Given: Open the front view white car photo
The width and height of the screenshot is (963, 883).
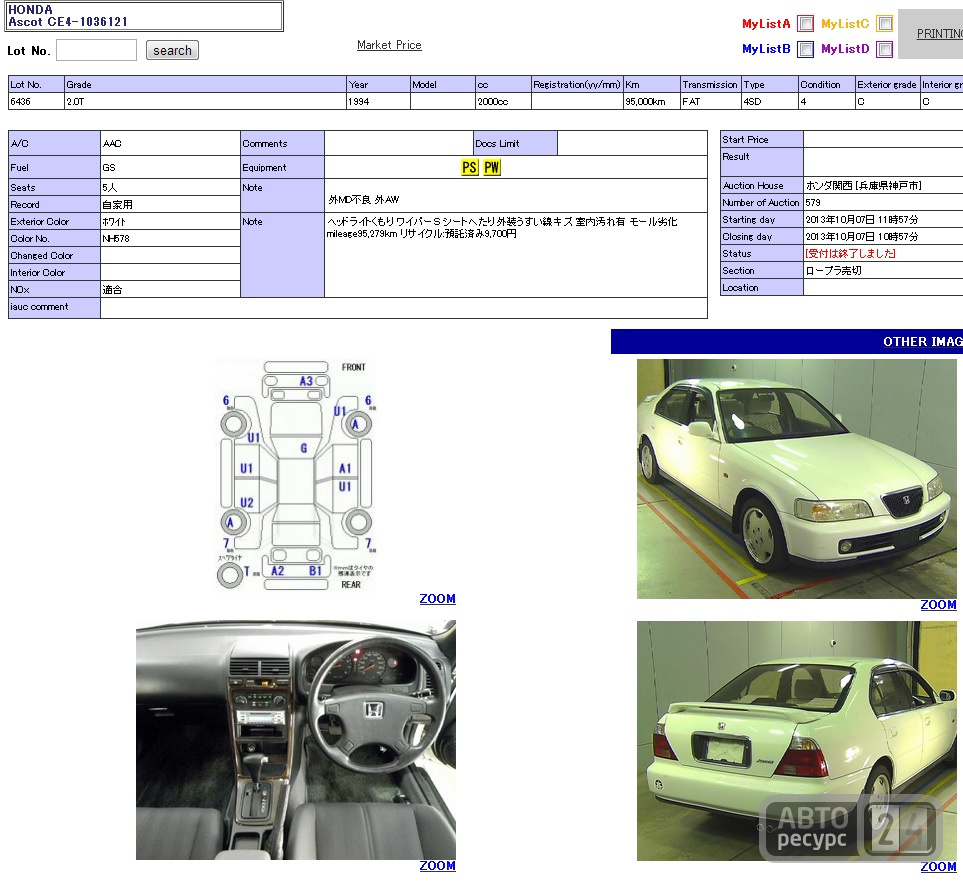Looking at the screenshot, I should pyautogui.click(x=797, y=479).
